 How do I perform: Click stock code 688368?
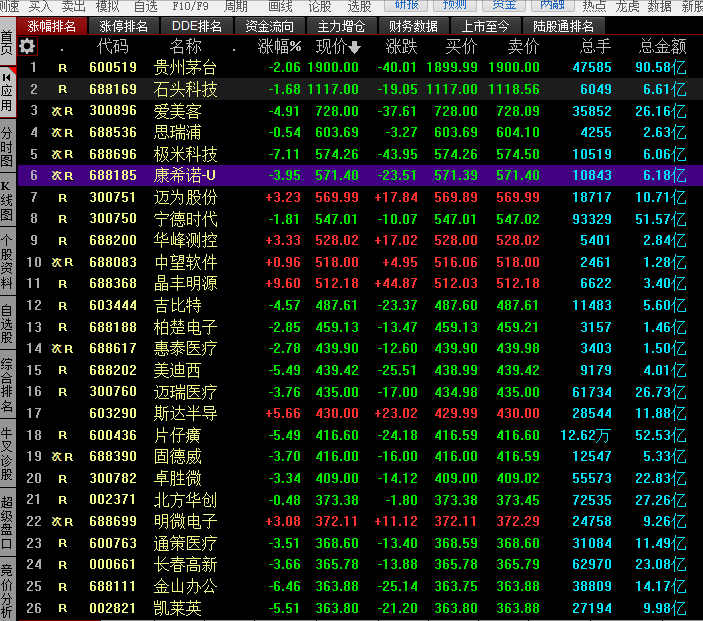click(x=113, y=284)
